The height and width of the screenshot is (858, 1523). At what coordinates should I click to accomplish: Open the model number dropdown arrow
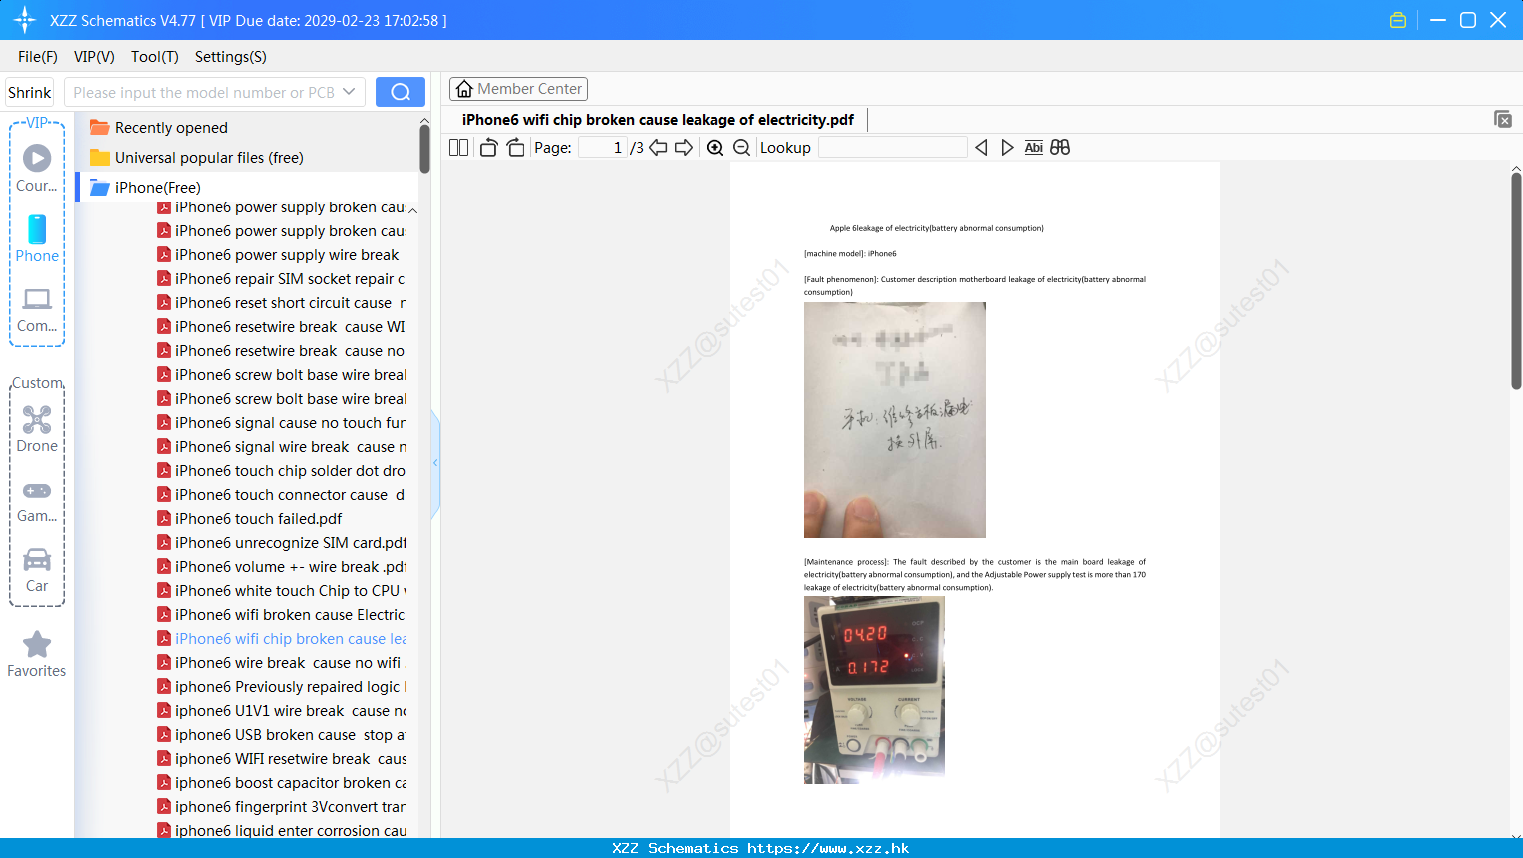(349, 92)
